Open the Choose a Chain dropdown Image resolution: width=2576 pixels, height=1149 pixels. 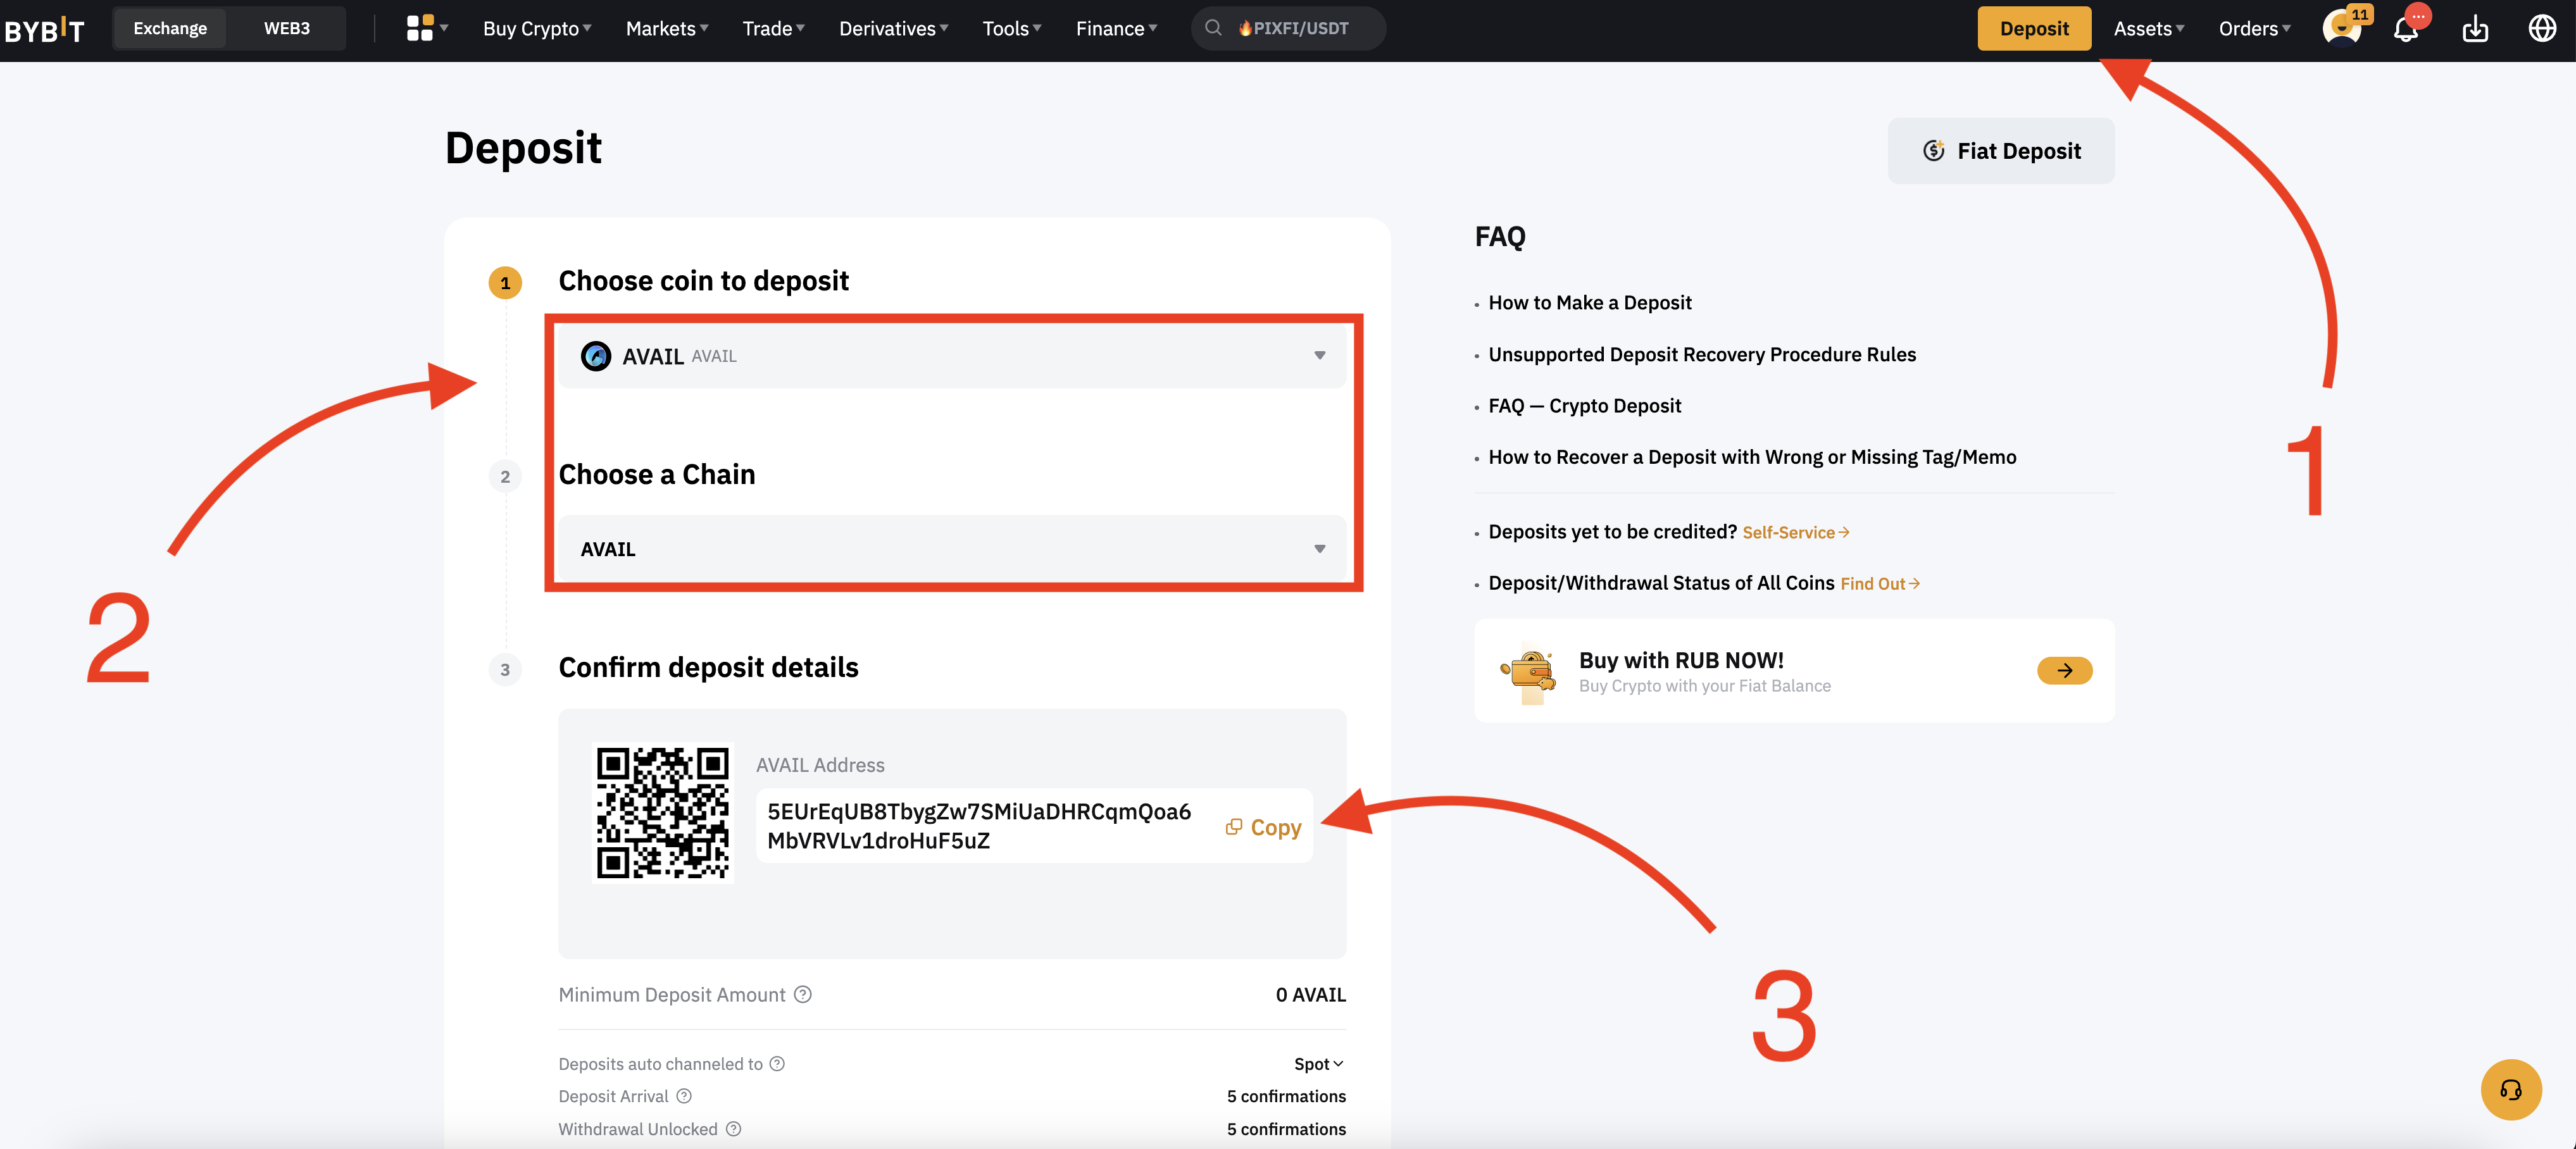tap(951, 549)
